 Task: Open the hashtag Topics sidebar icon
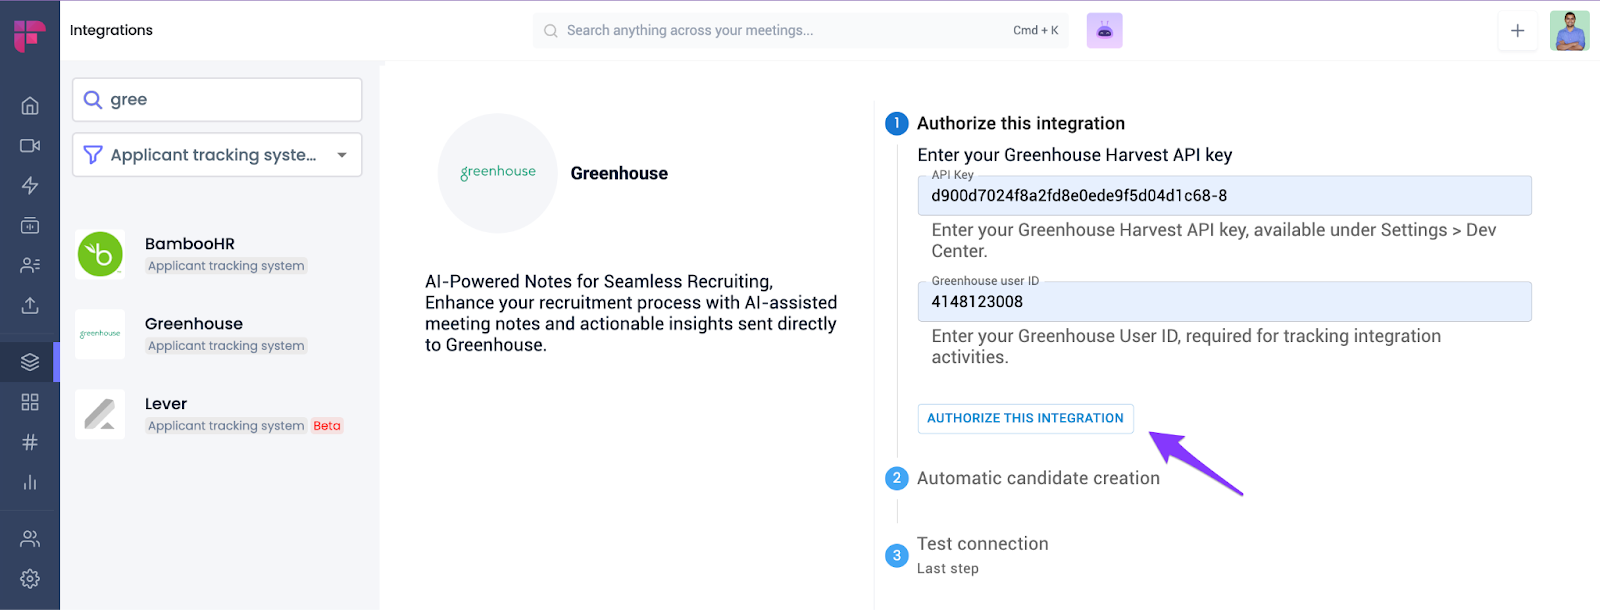[x=30, y=442]
